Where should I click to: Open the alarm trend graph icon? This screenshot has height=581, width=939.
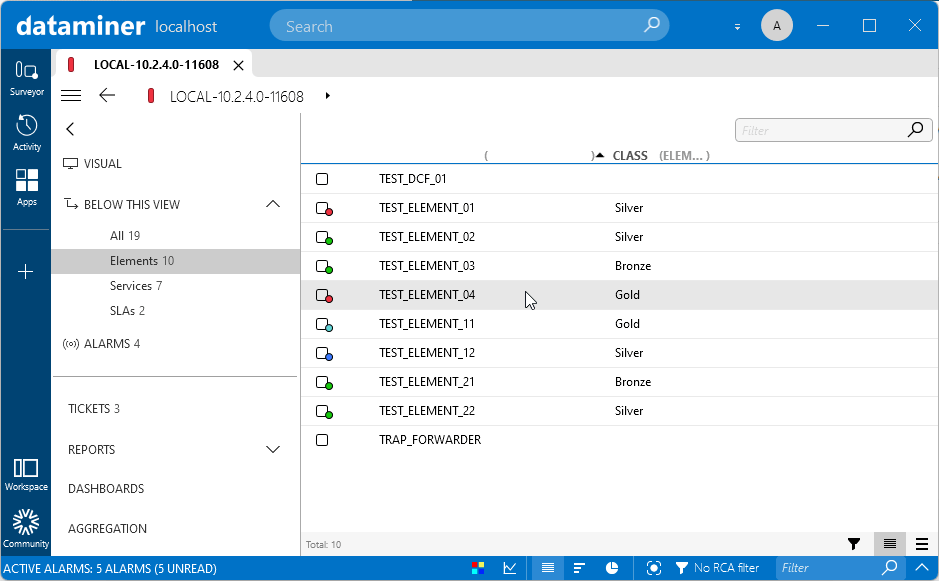point(510,568)
